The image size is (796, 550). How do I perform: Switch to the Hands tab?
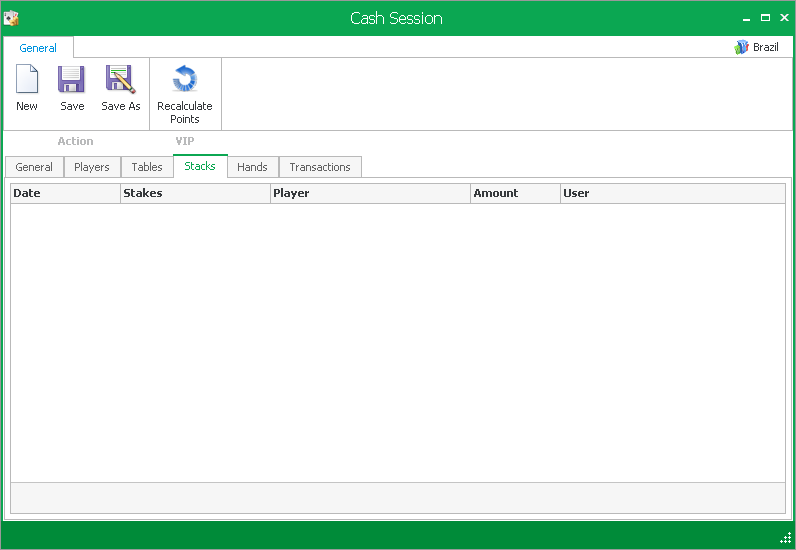point(252,167)
